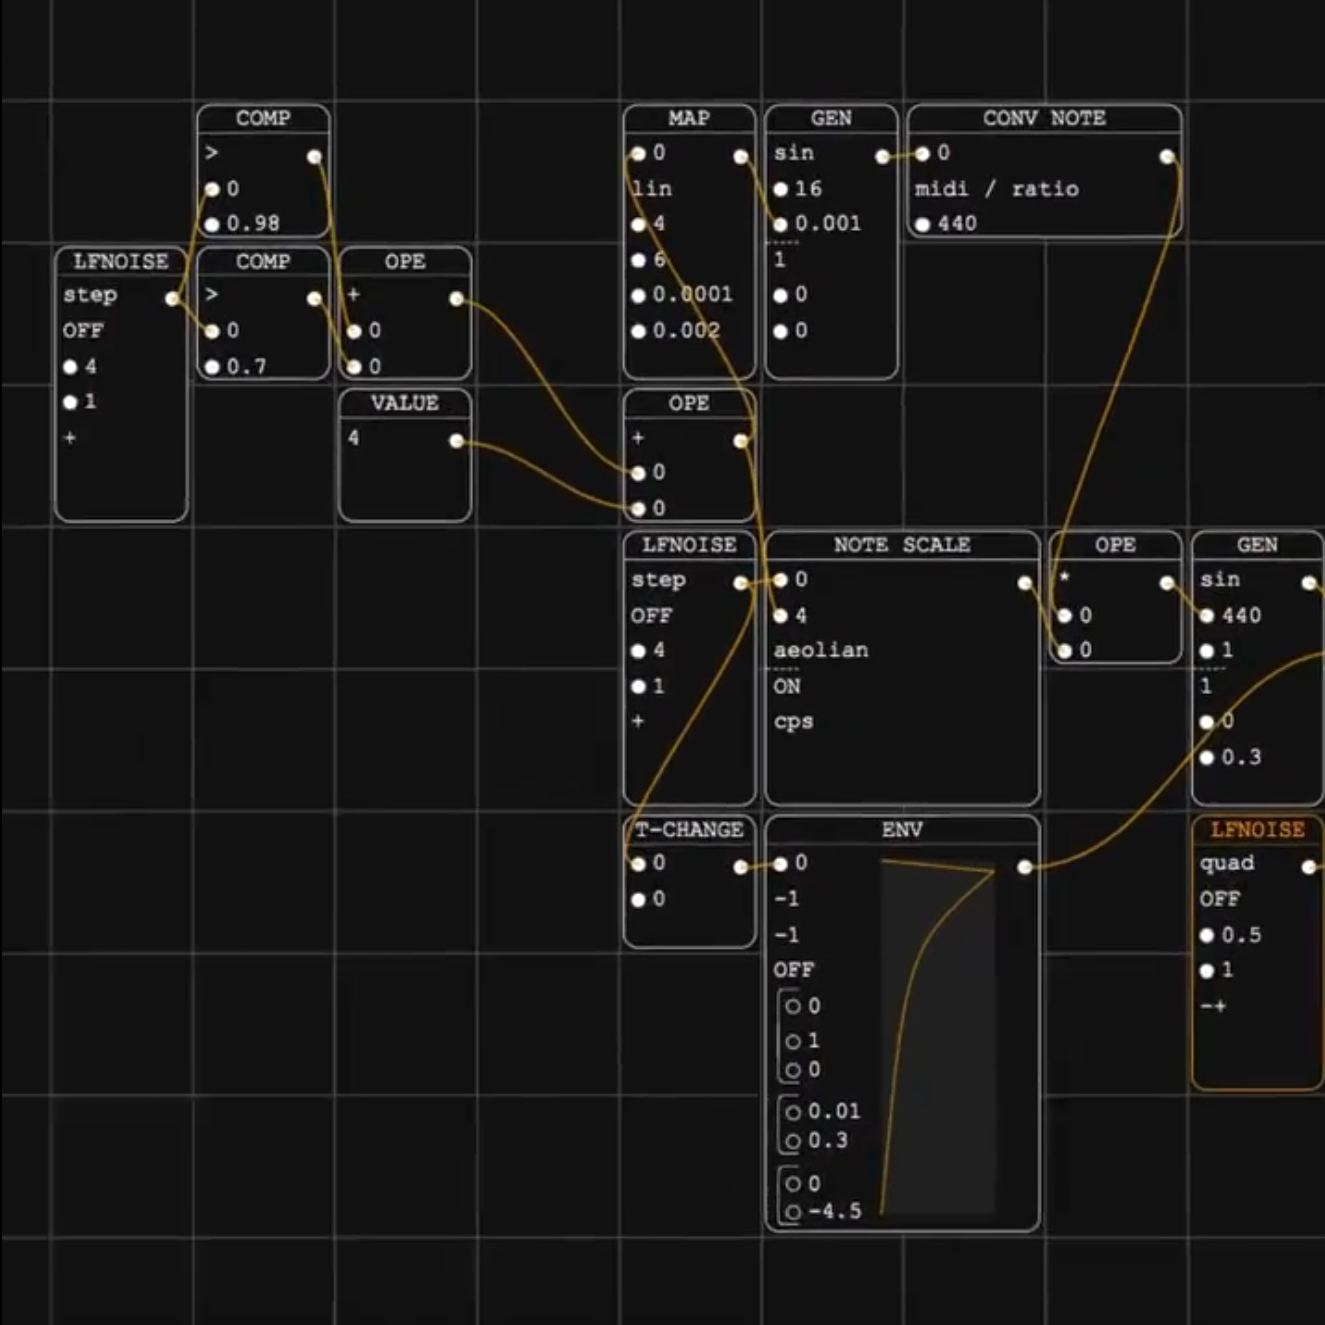Select the MAP node by its title

688,118
